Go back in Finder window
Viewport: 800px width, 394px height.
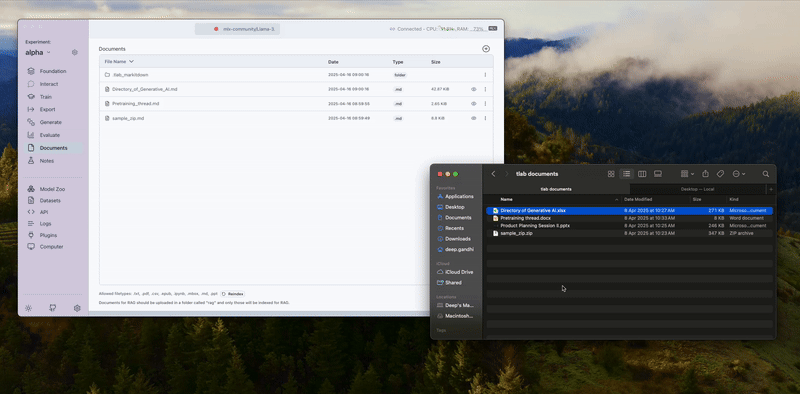[x=493, y=174]
